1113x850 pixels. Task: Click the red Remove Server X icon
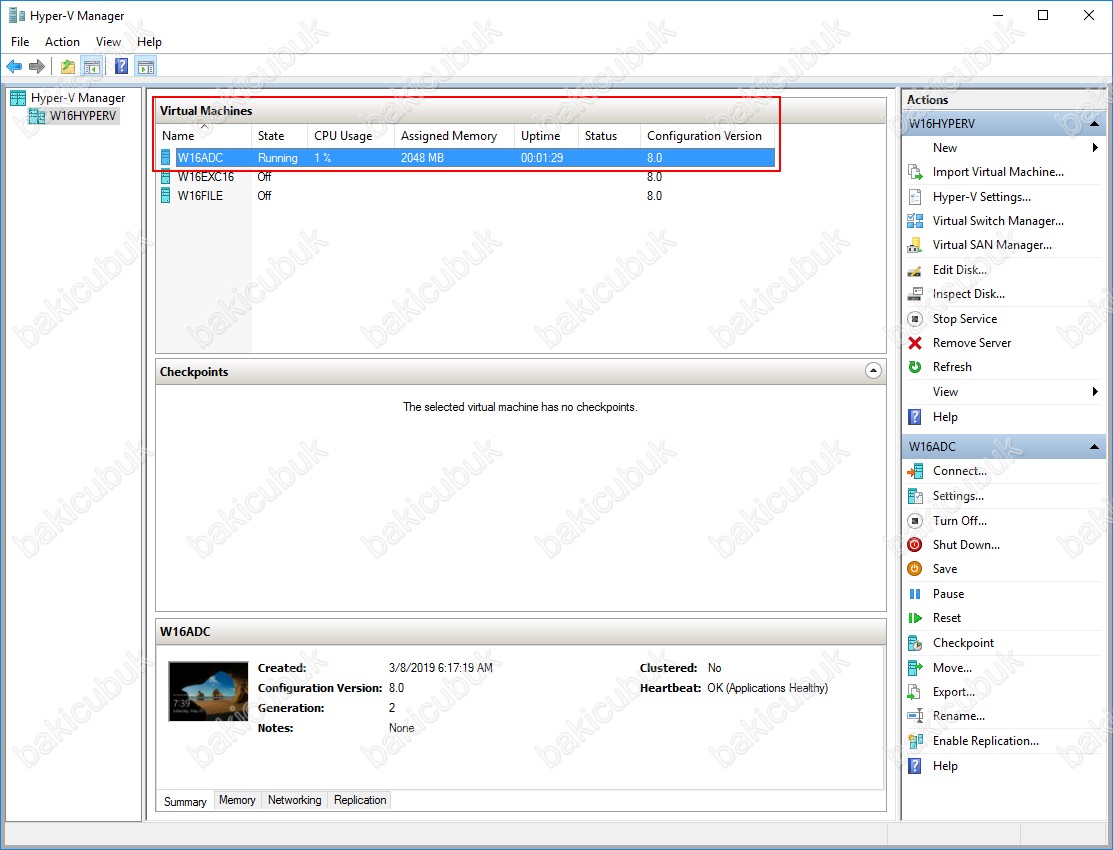click(915, 343)
